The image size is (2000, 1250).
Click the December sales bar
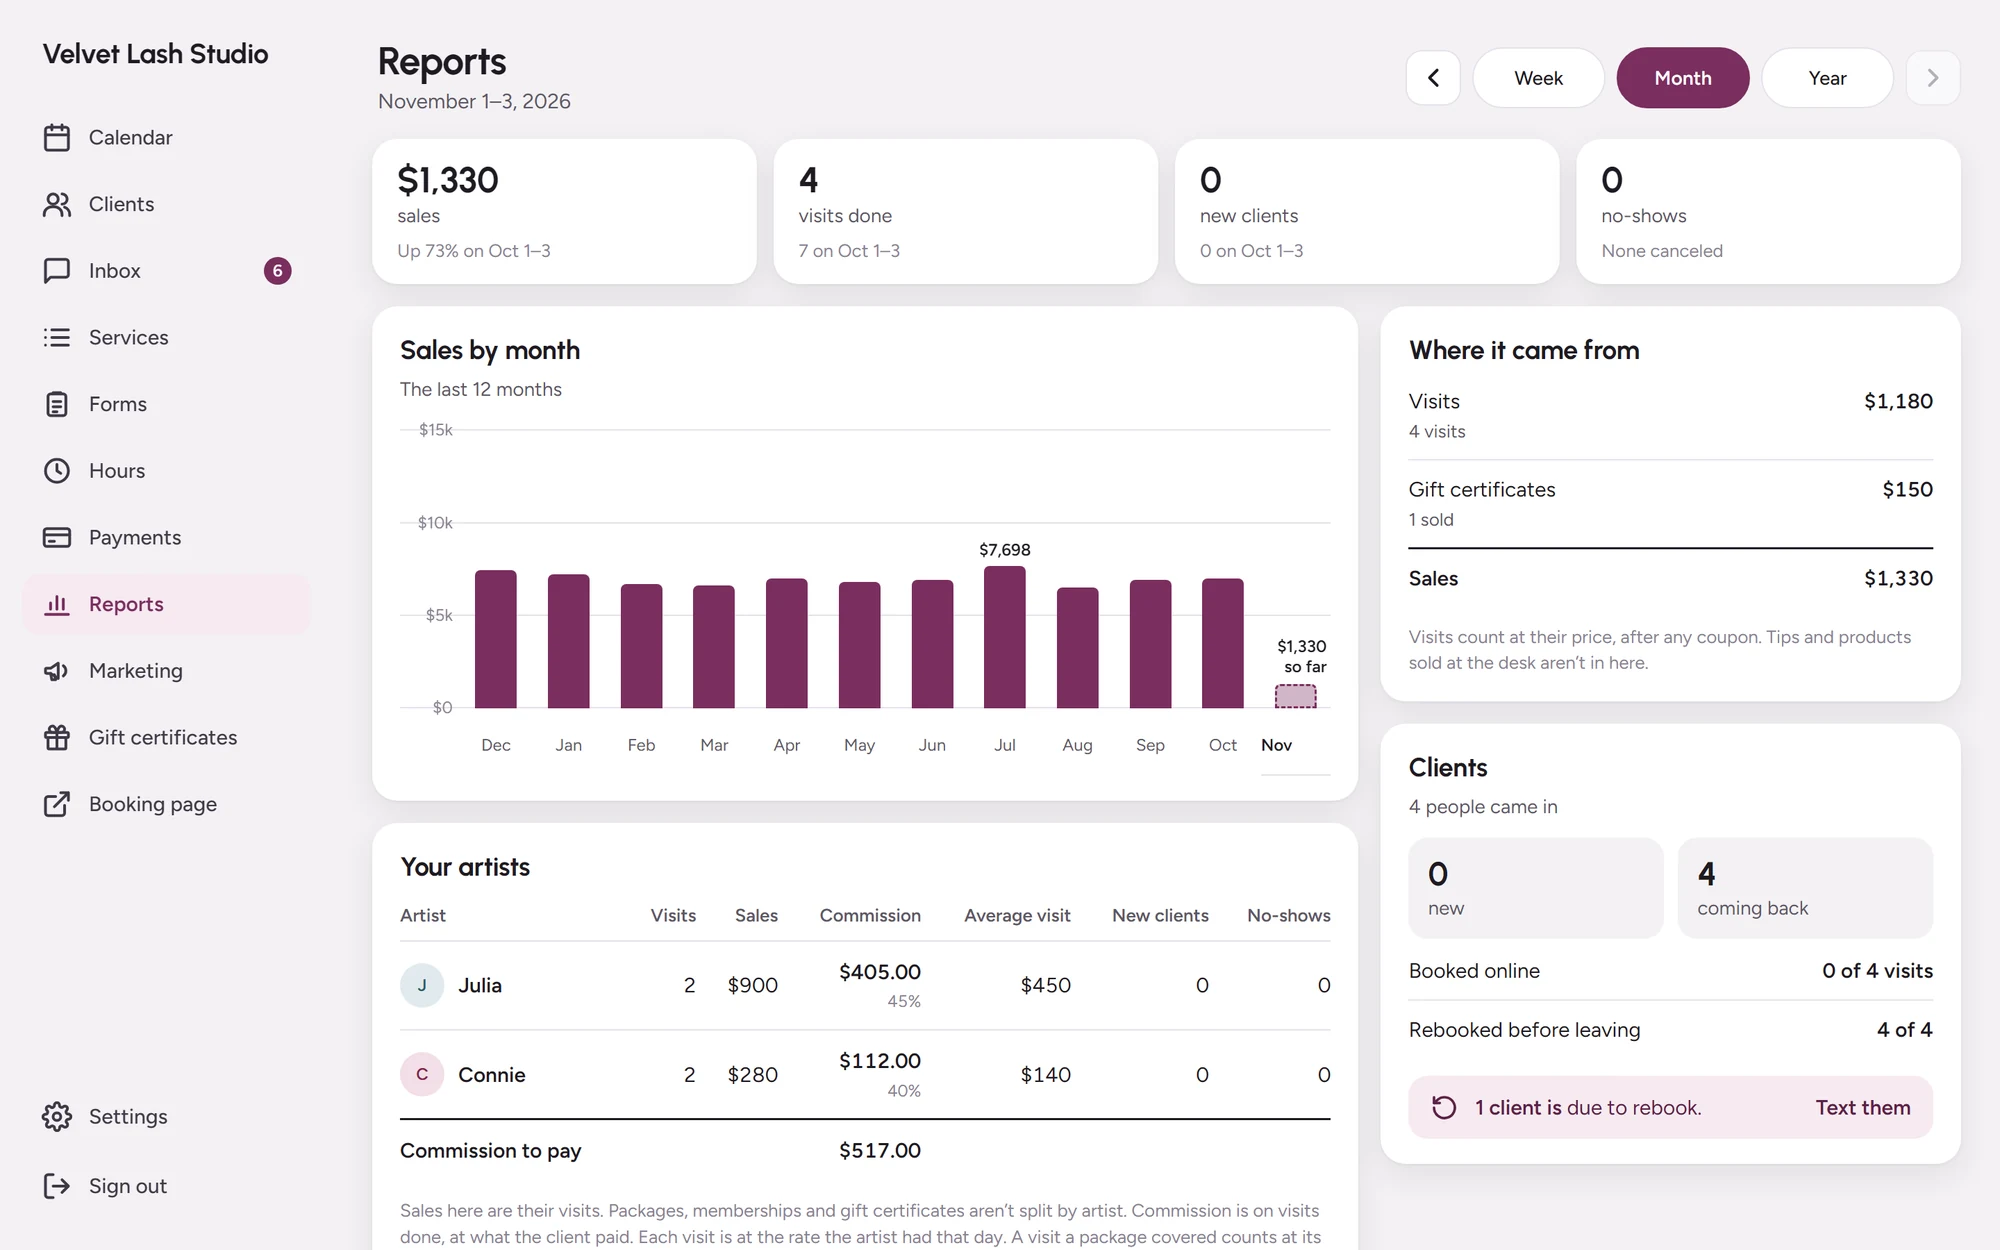click(x=496, y=639)
